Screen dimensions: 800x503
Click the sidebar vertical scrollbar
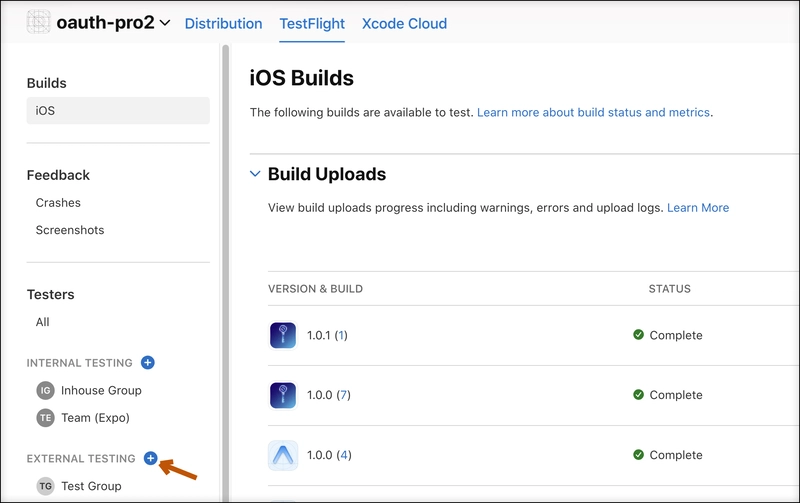(x=225, y=270)
